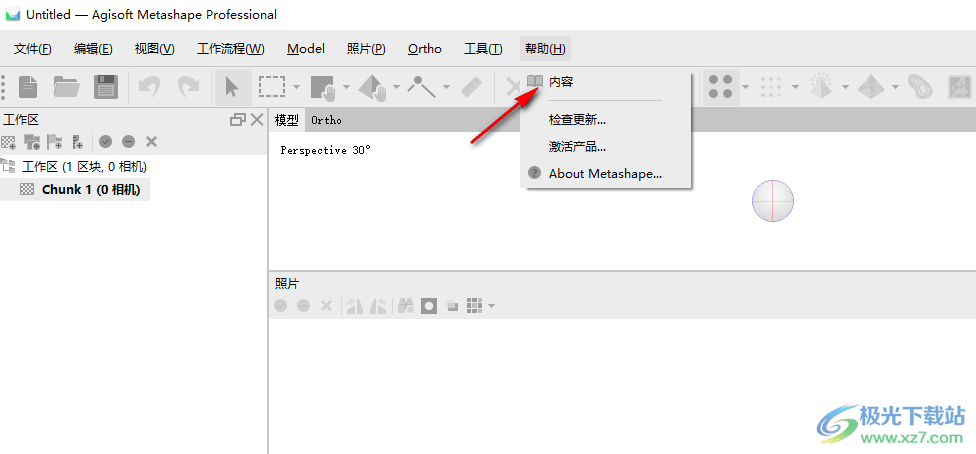Viewport: 976px width, 454px height.
Task: Close the 工作区 workspace panel
Action: (x=256, y=120)
